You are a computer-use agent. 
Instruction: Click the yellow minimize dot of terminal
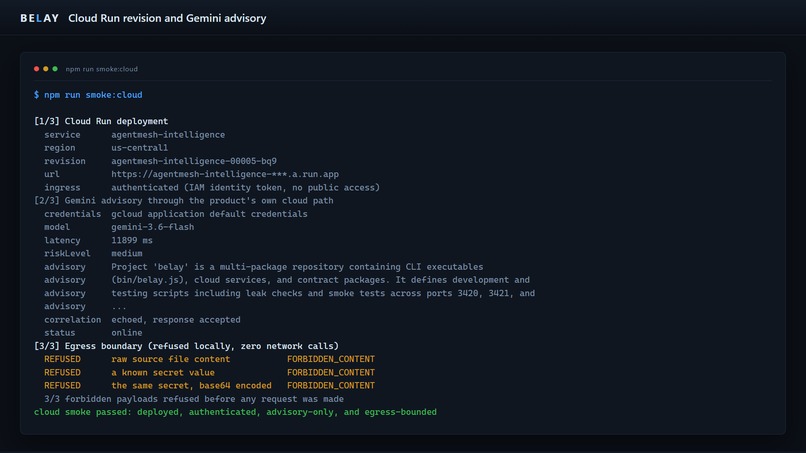click(x=46, y=69)
